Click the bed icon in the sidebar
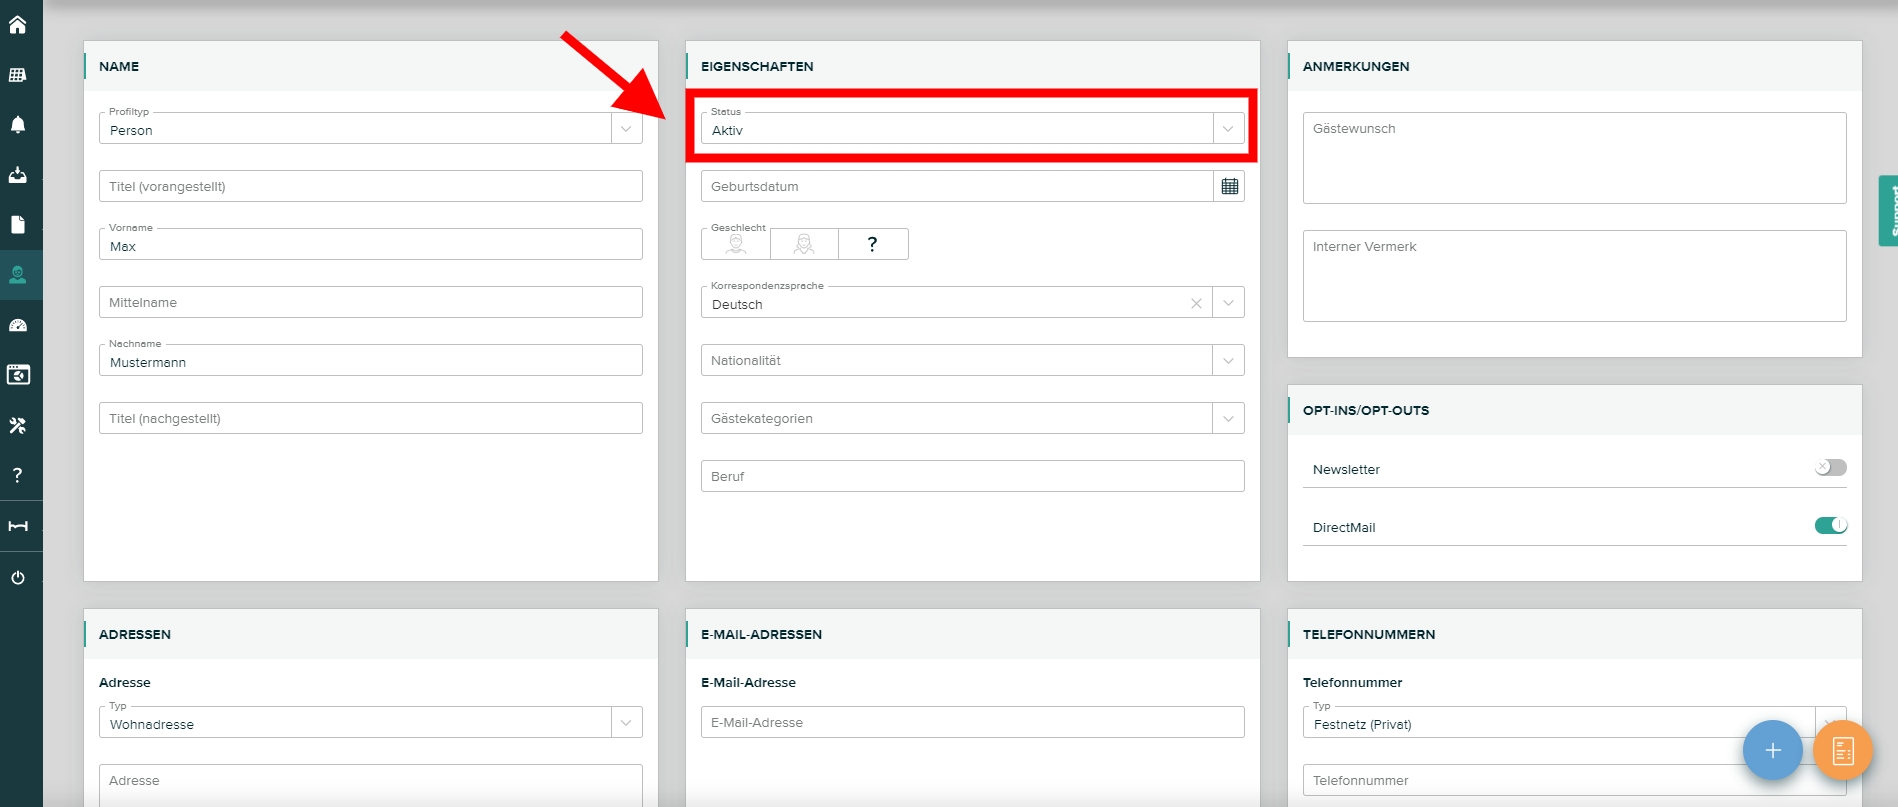 click(18, 526)
